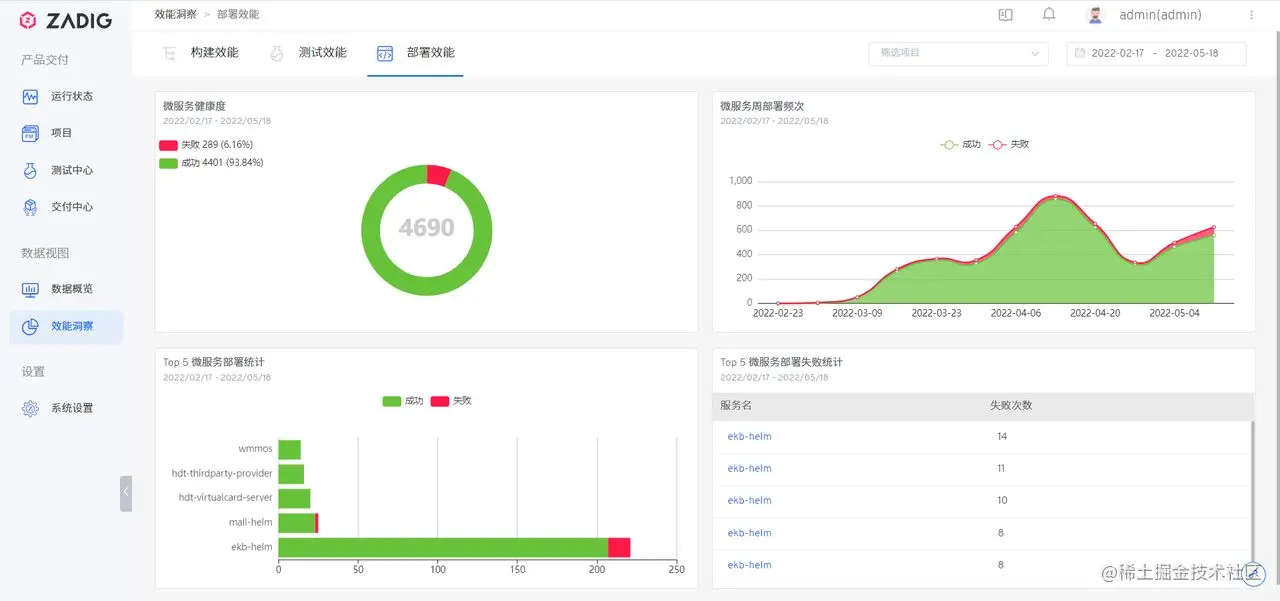Image resolution: width=1280 pixels, height=601 pixels.
Task: Toggle 失败 series in weekly frequency legend
Action: pos(1009,144)
